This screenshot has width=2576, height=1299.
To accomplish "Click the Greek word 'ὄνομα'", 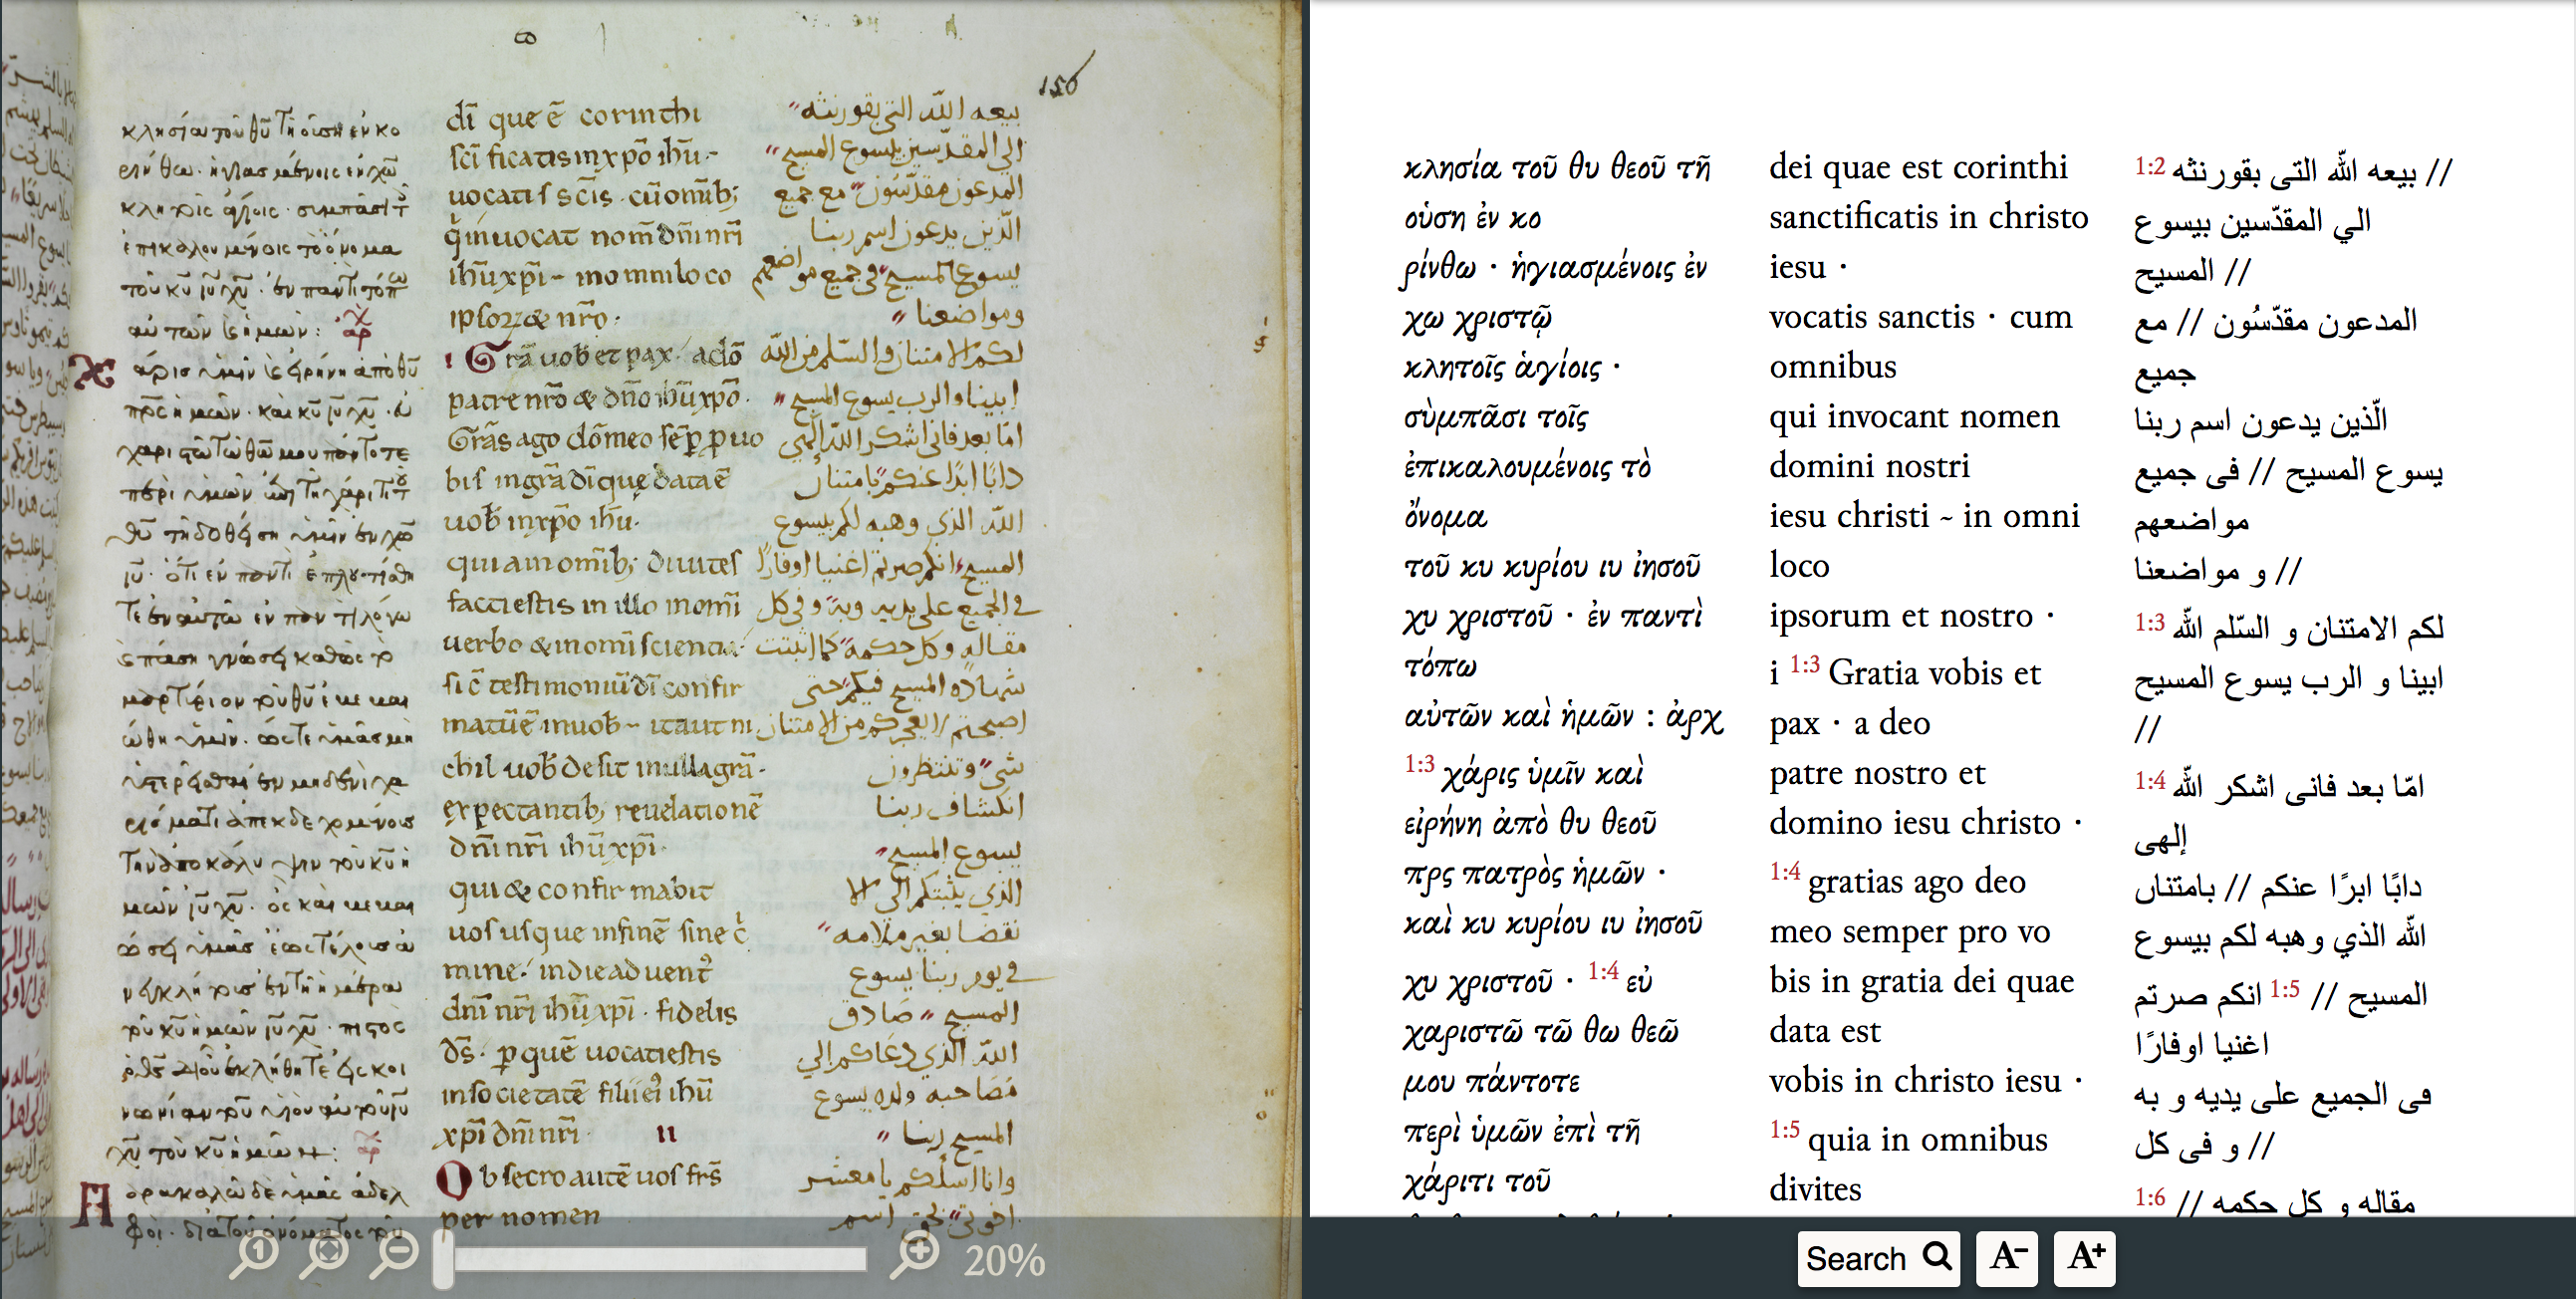I will click(x=1445, y=516).
